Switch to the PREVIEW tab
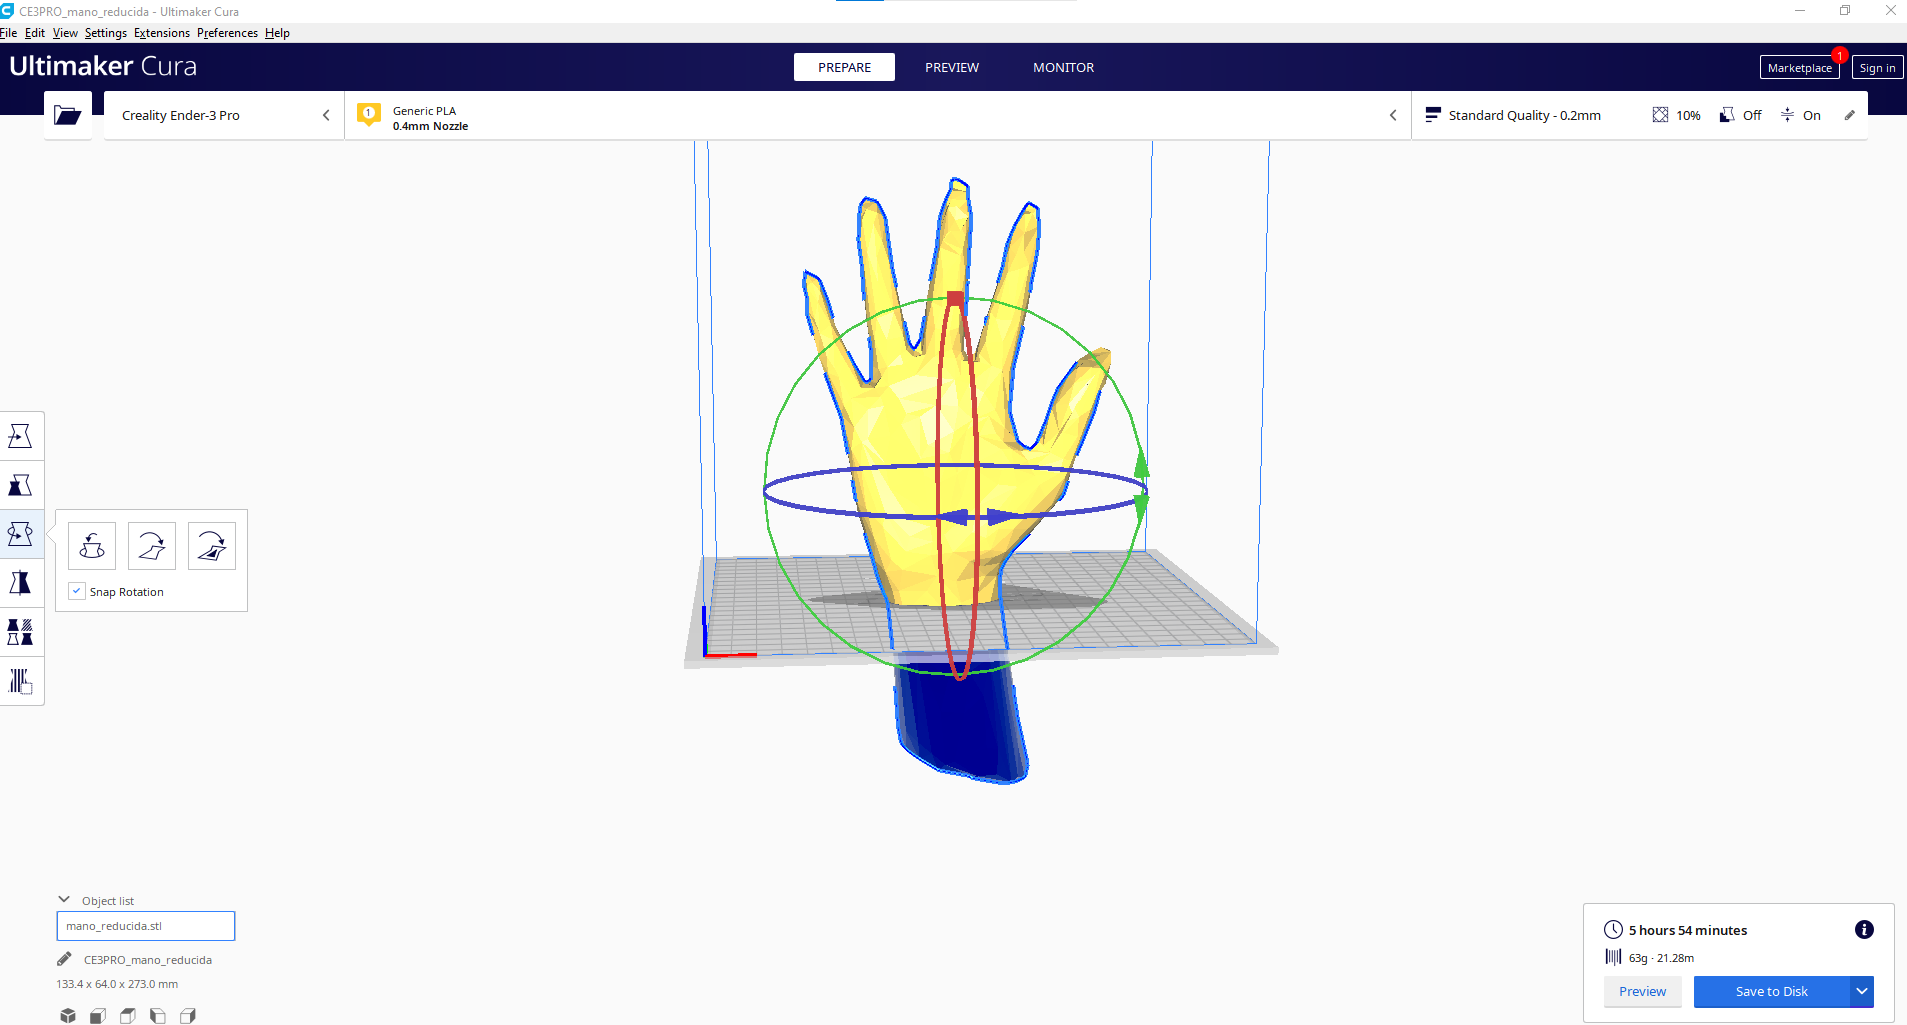The image size is (1907, 1025). (x=951, y=67)
